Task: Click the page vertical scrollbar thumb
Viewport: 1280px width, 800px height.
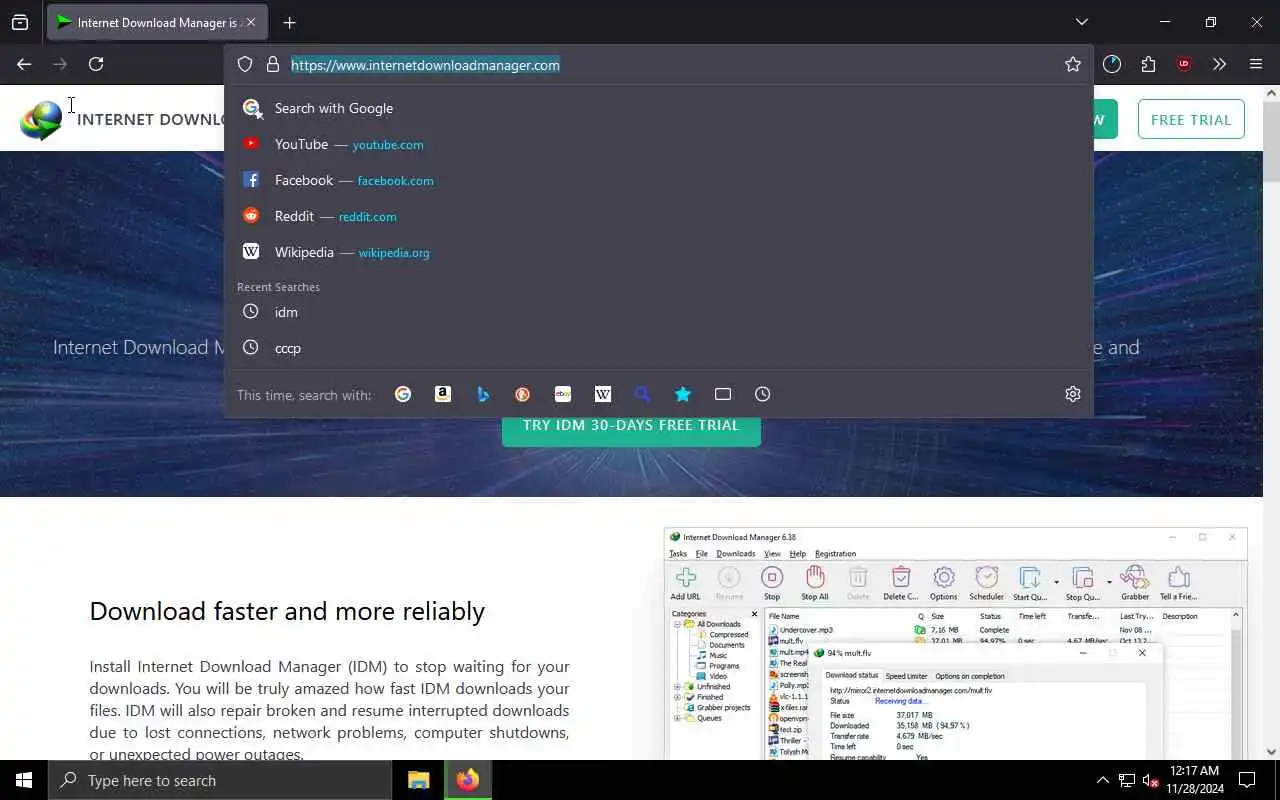Action: pyautogui.click(x=1272, y=140)
